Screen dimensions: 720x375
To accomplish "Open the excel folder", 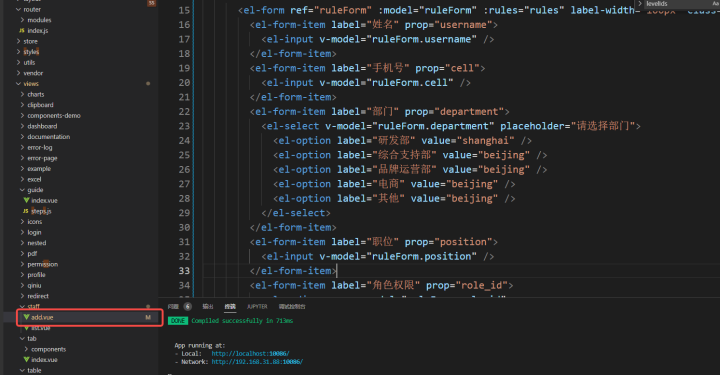I will pos(34,179).
